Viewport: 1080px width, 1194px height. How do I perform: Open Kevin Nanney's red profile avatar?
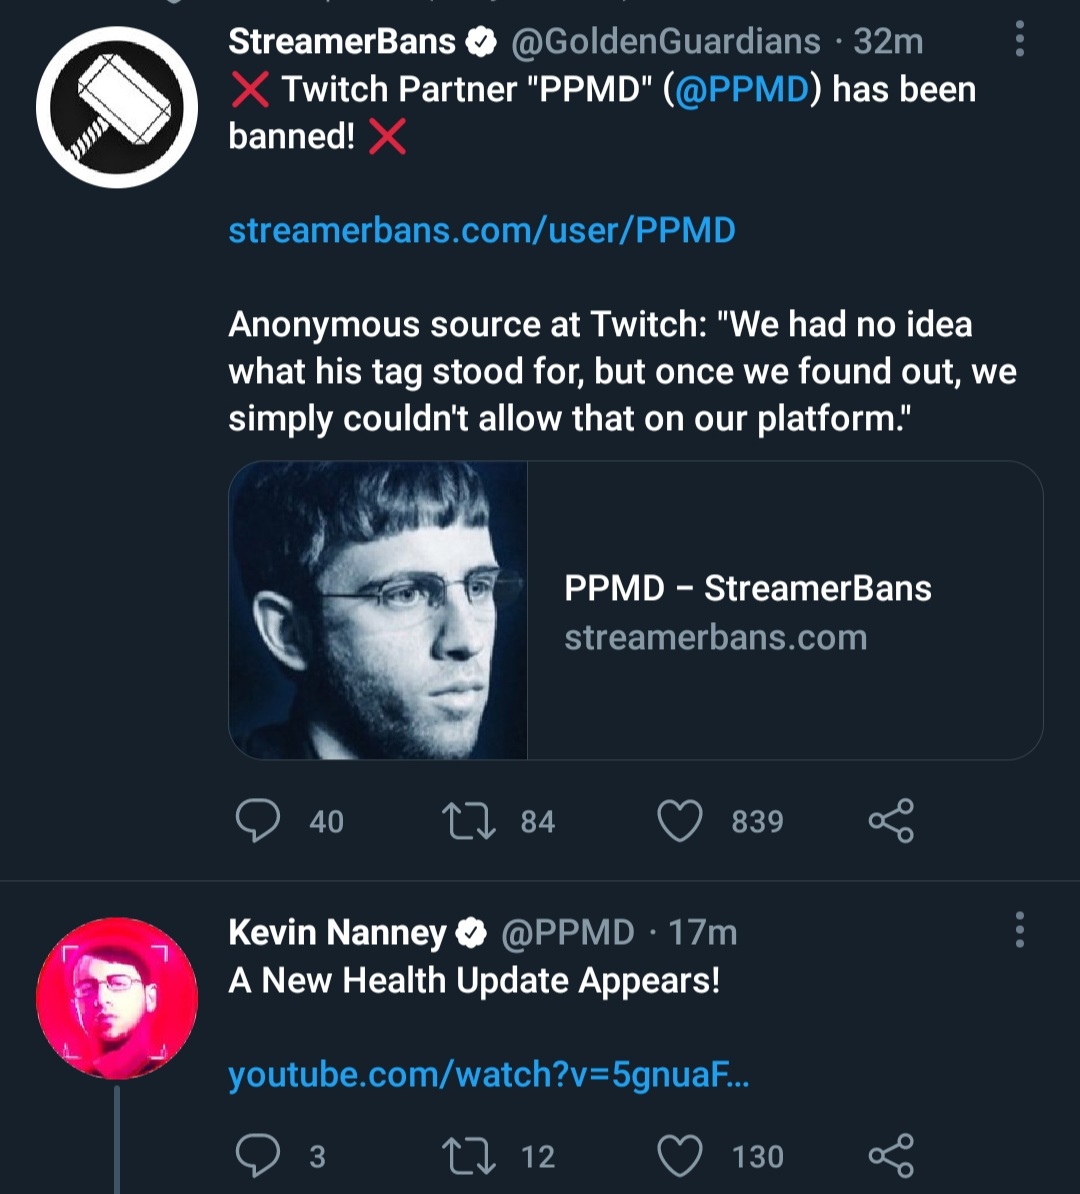(117, 998)
